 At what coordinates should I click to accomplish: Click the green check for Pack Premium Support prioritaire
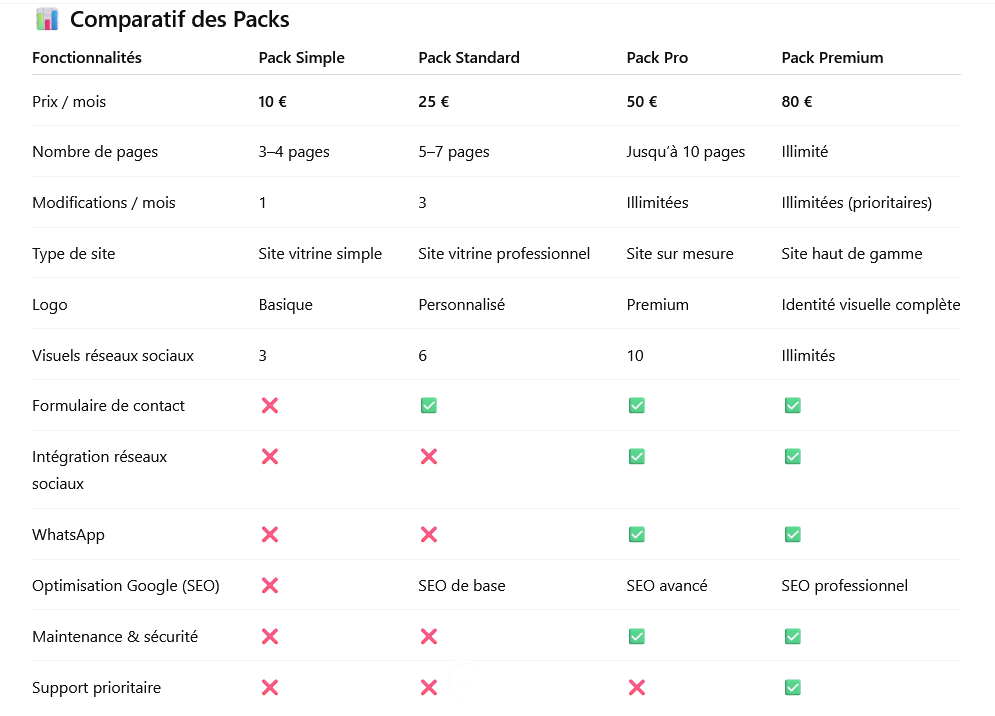(792, 687)
